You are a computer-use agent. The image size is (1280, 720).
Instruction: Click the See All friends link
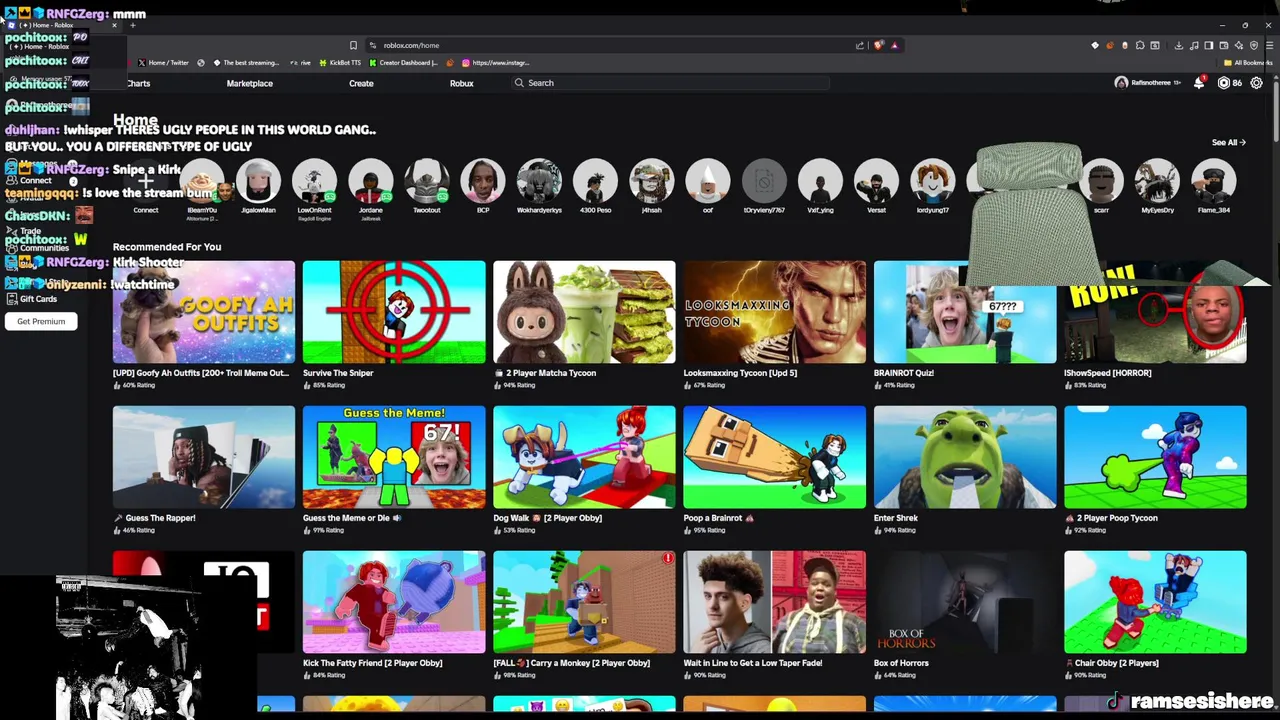point(1228,142)
